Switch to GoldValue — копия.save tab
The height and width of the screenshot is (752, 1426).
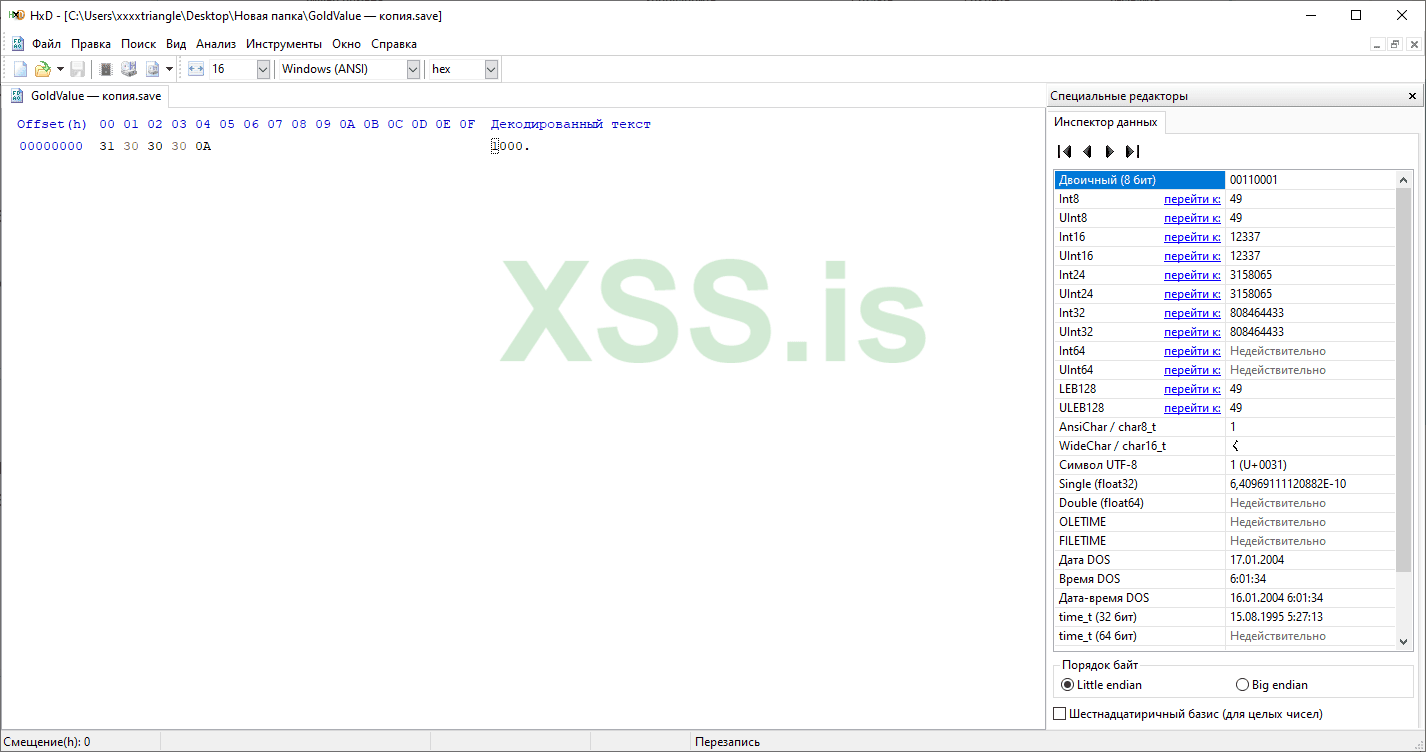tap(86, 96)
